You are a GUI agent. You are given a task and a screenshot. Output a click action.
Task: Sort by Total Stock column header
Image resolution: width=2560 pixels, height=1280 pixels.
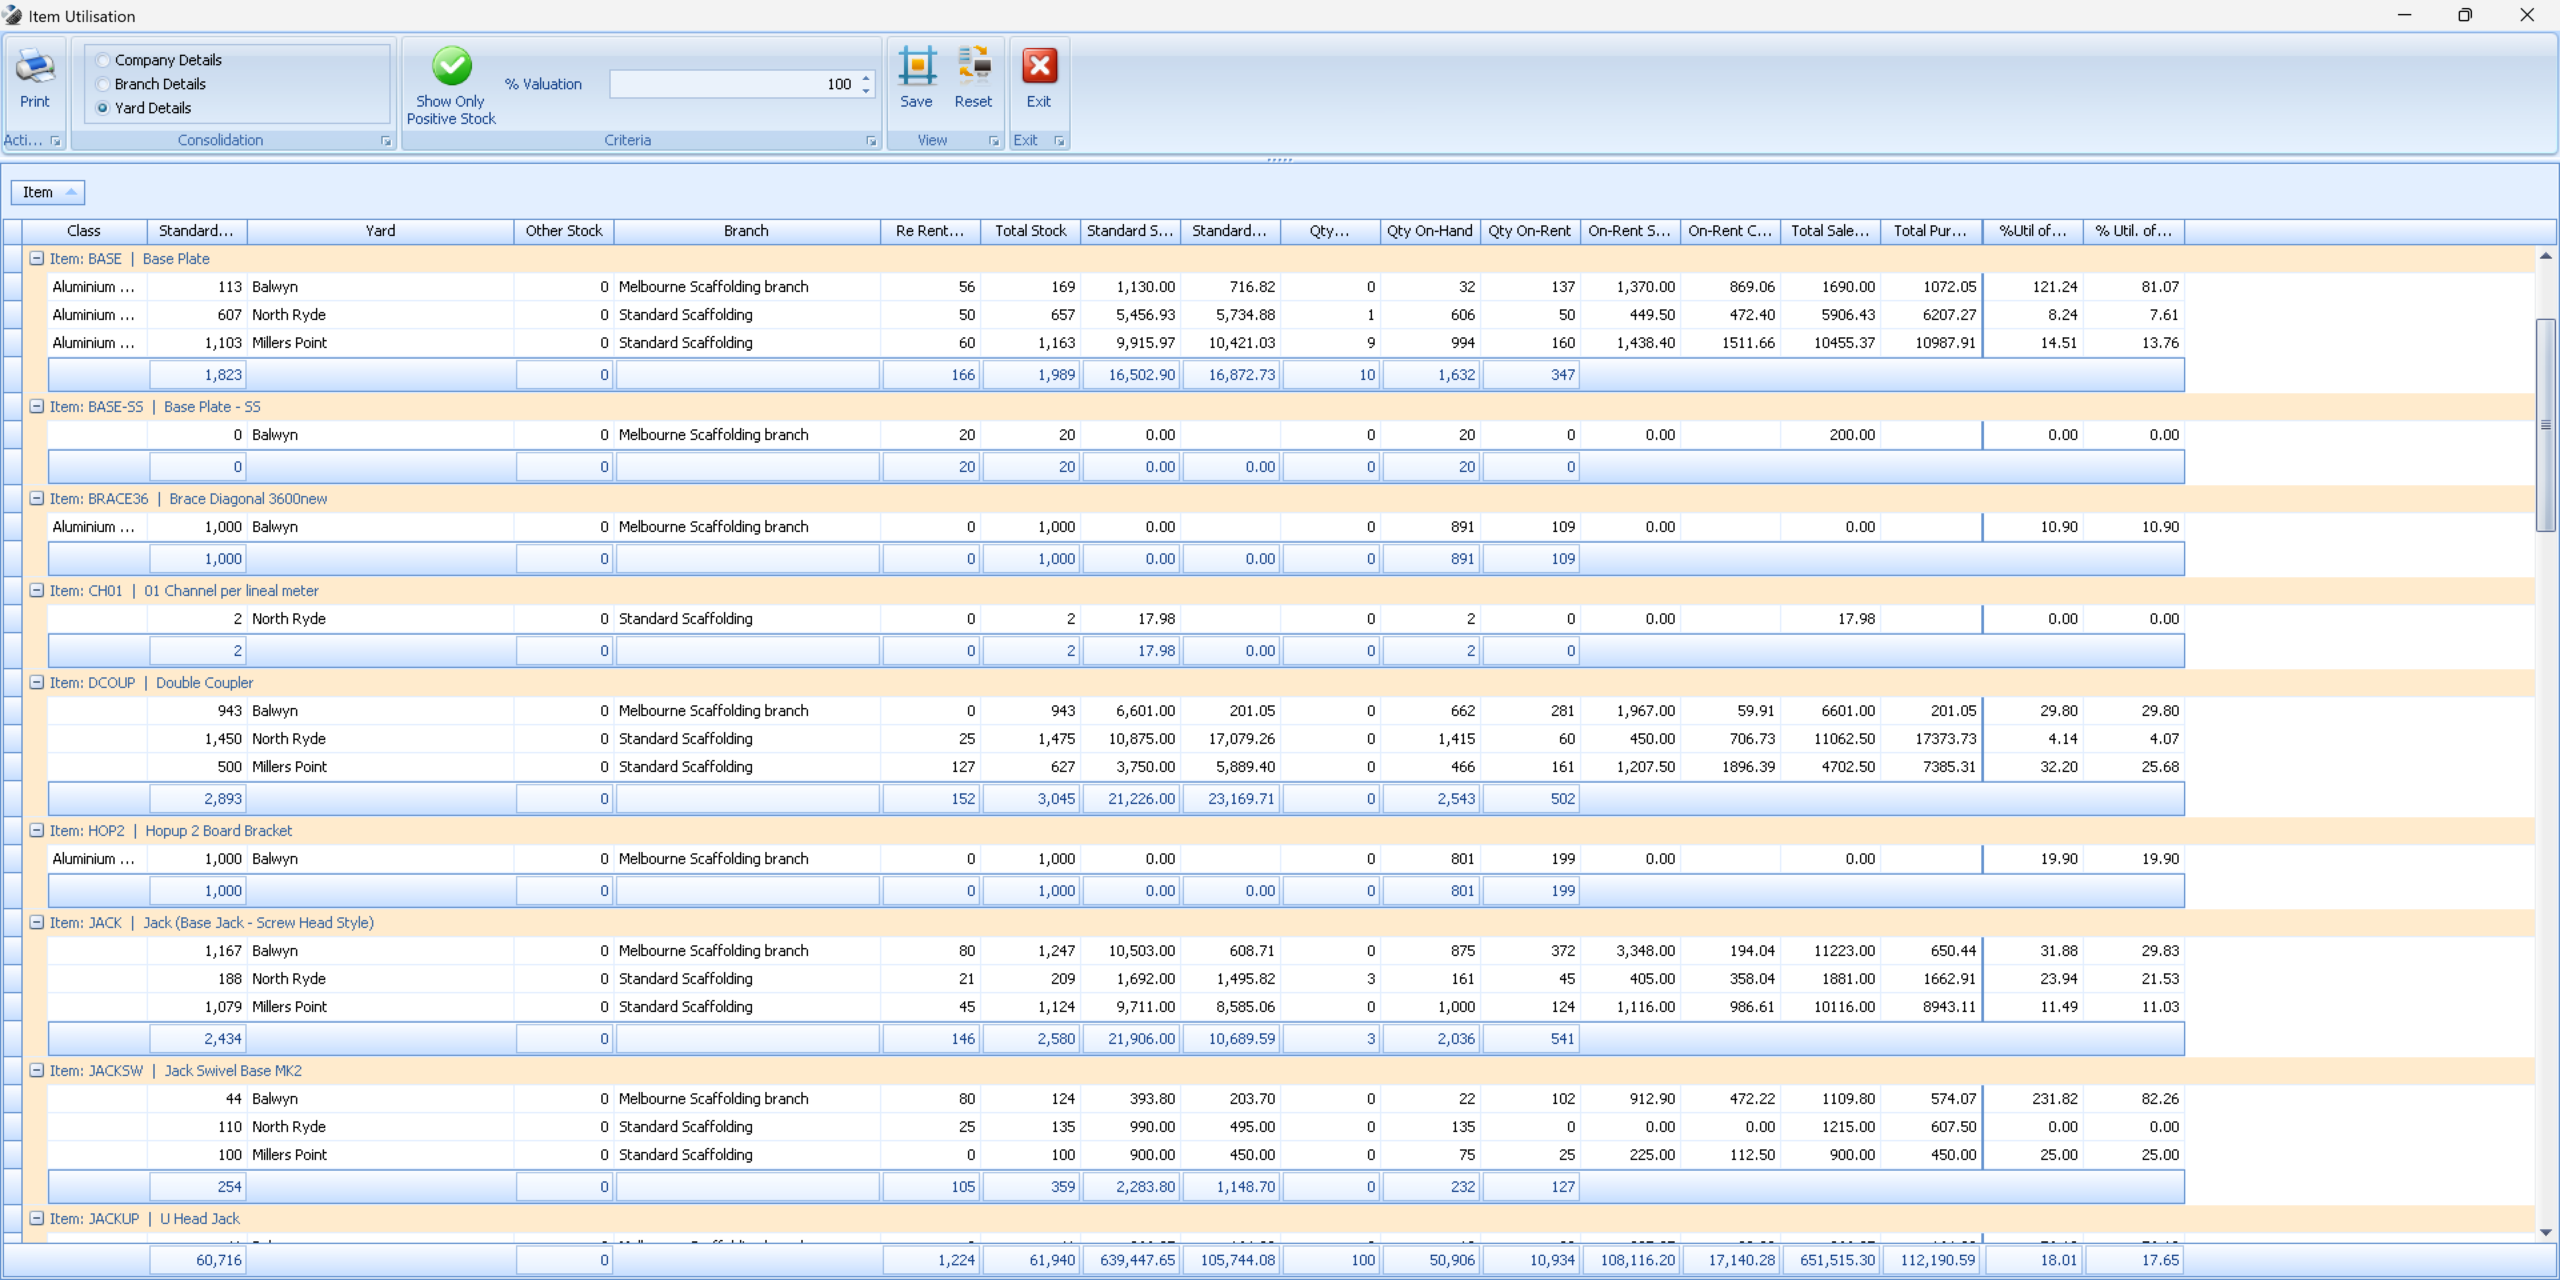(1030, 231)
